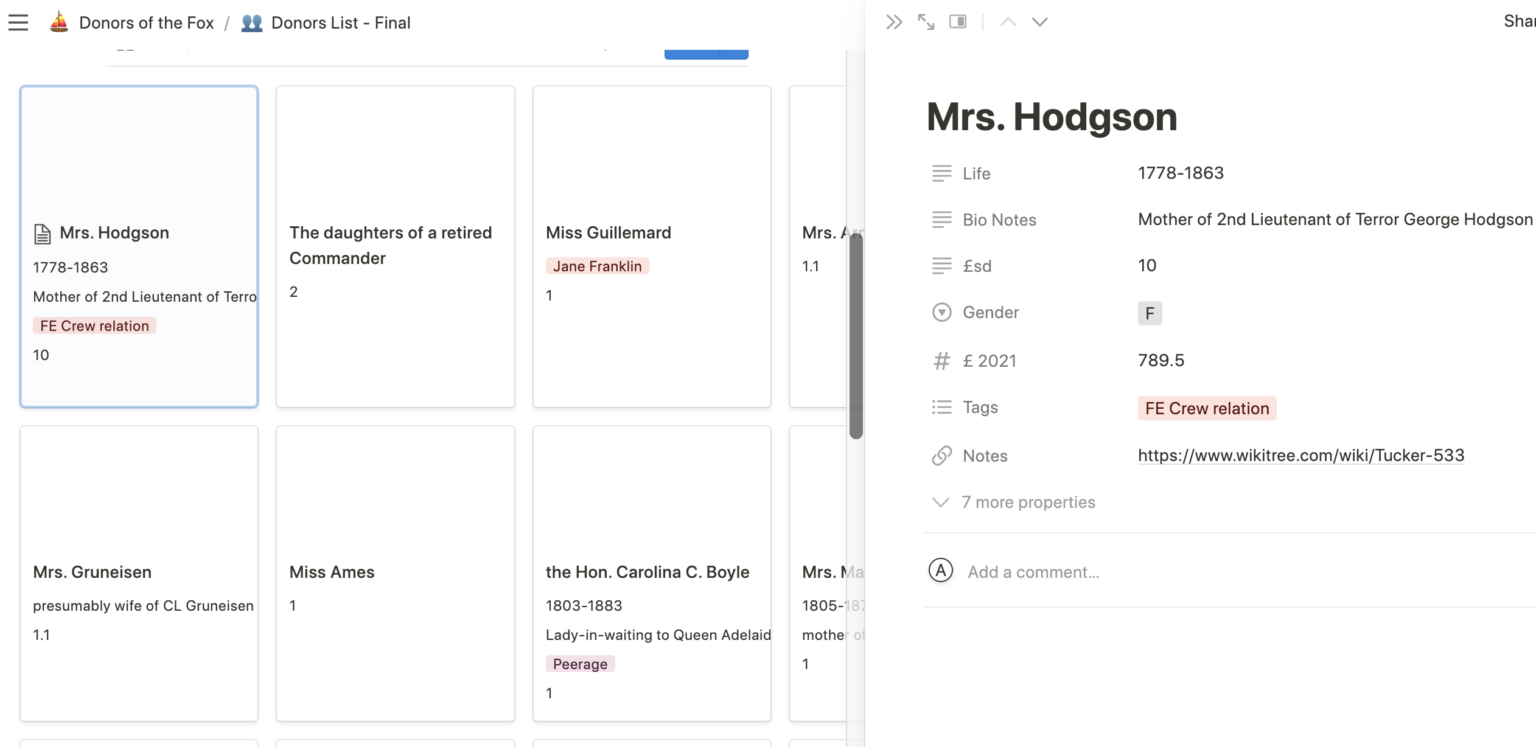Click the Notes link property icon
This screenshot has width=1536, height=747.
(941, 456)
